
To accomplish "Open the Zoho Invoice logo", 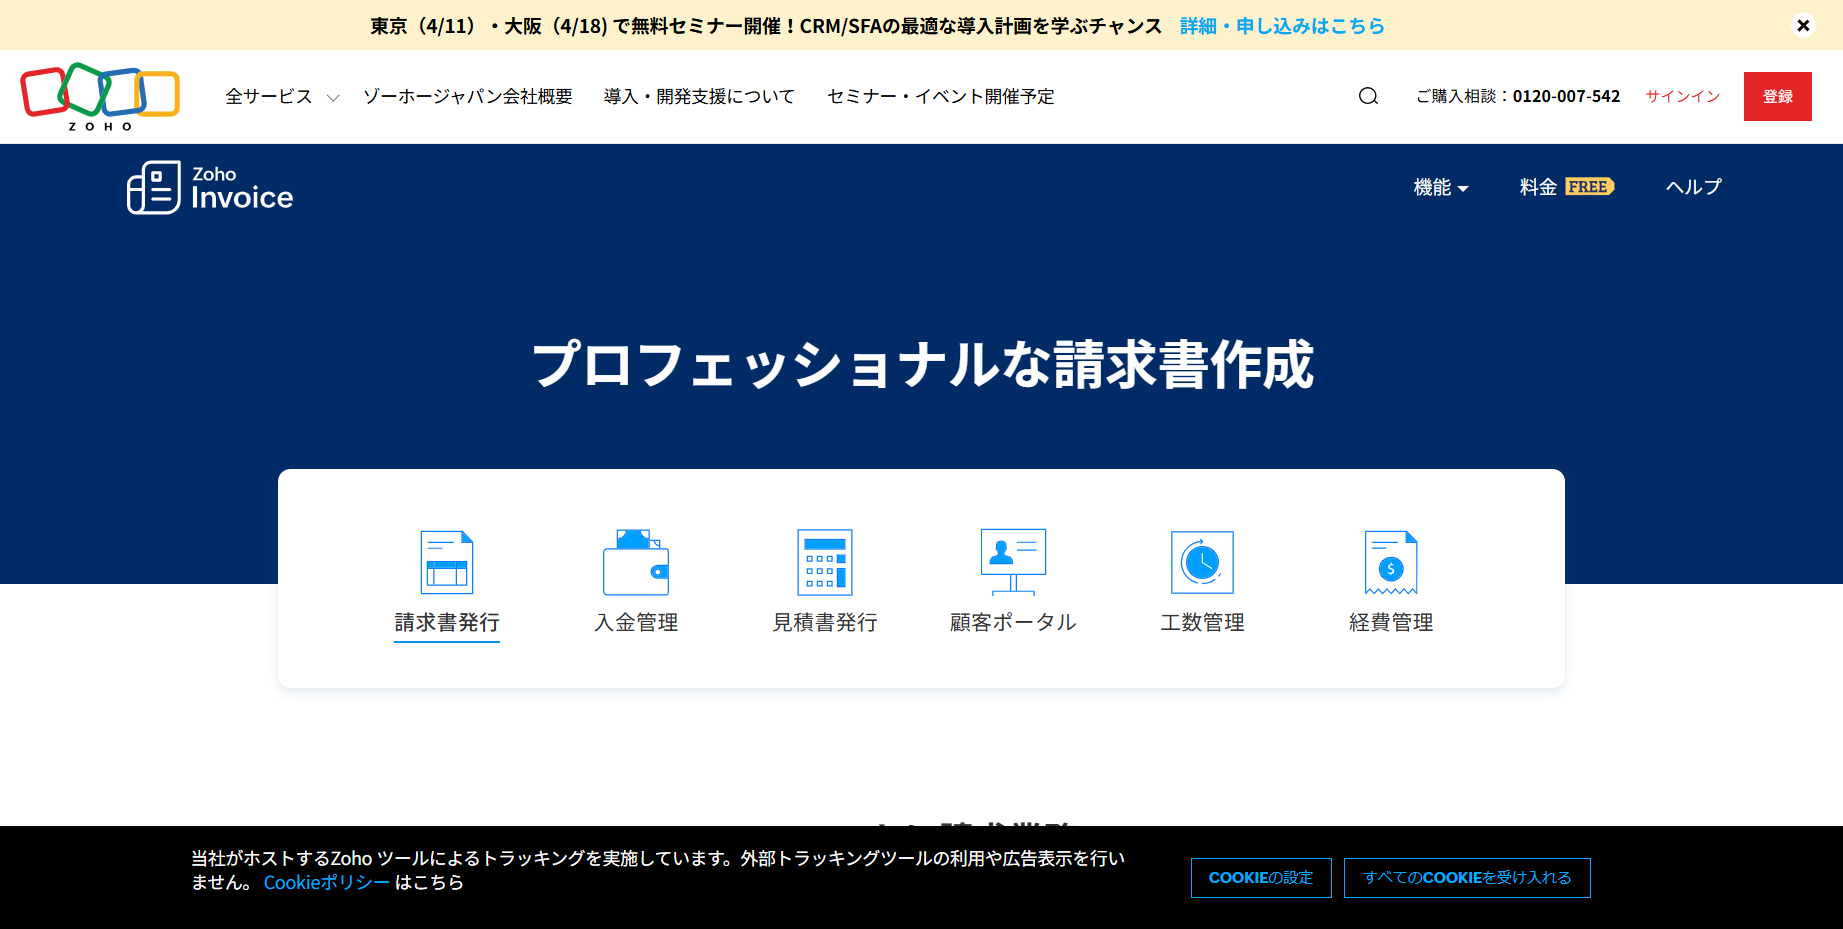I will (x=210, y=187).
